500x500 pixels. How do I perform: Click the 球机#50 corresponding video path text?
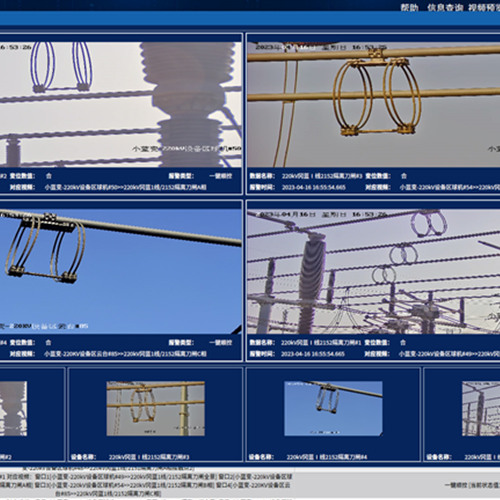[126, 187]
